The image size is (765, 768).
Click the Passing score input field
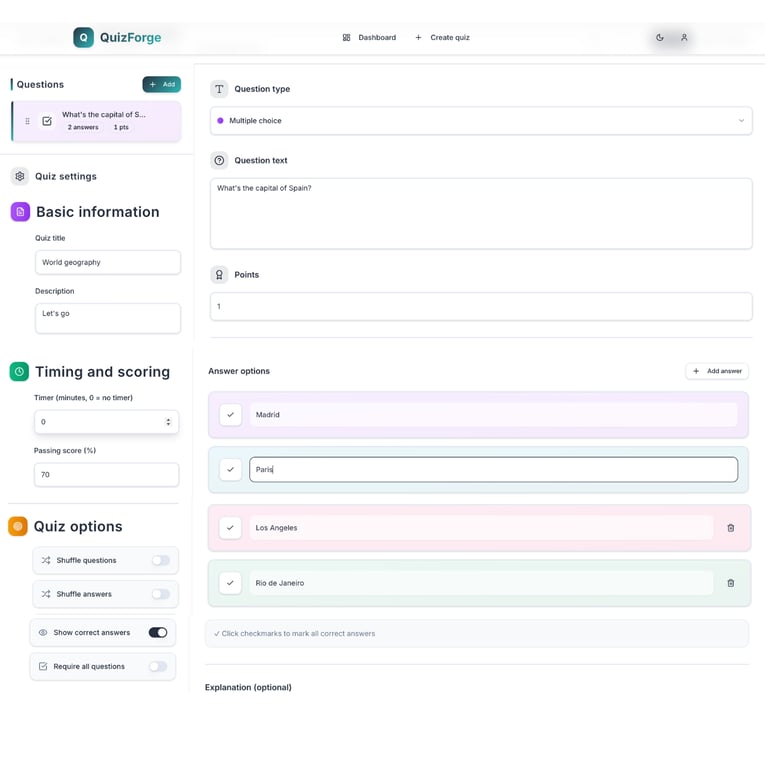coord(106,475)
